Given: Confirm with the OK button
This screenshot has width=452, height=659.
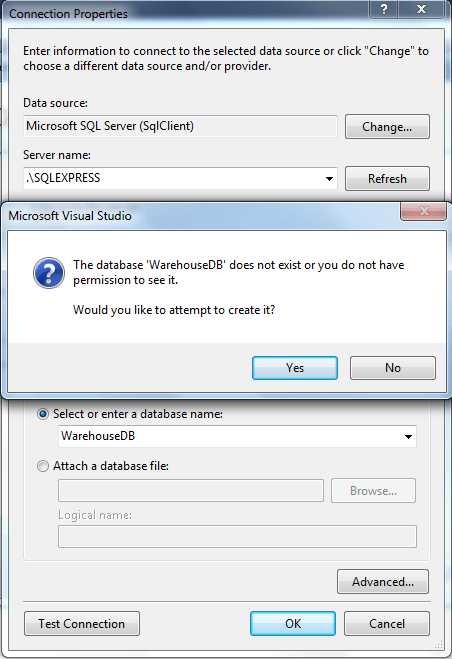Looking at the screenshot, I should point(293,624).
